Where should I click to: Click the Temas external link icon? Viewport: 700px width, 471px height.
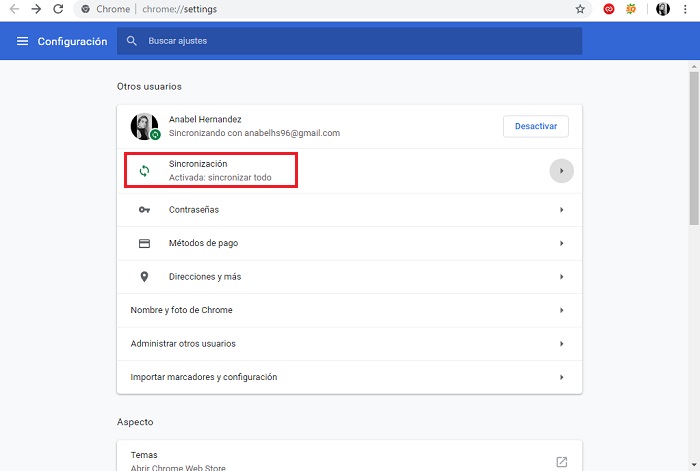[x=562, y=462]
